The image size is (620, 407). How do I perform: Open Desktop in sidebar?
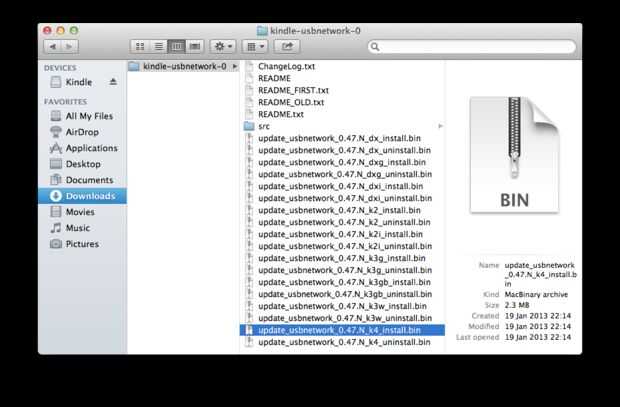coord(82,164)
